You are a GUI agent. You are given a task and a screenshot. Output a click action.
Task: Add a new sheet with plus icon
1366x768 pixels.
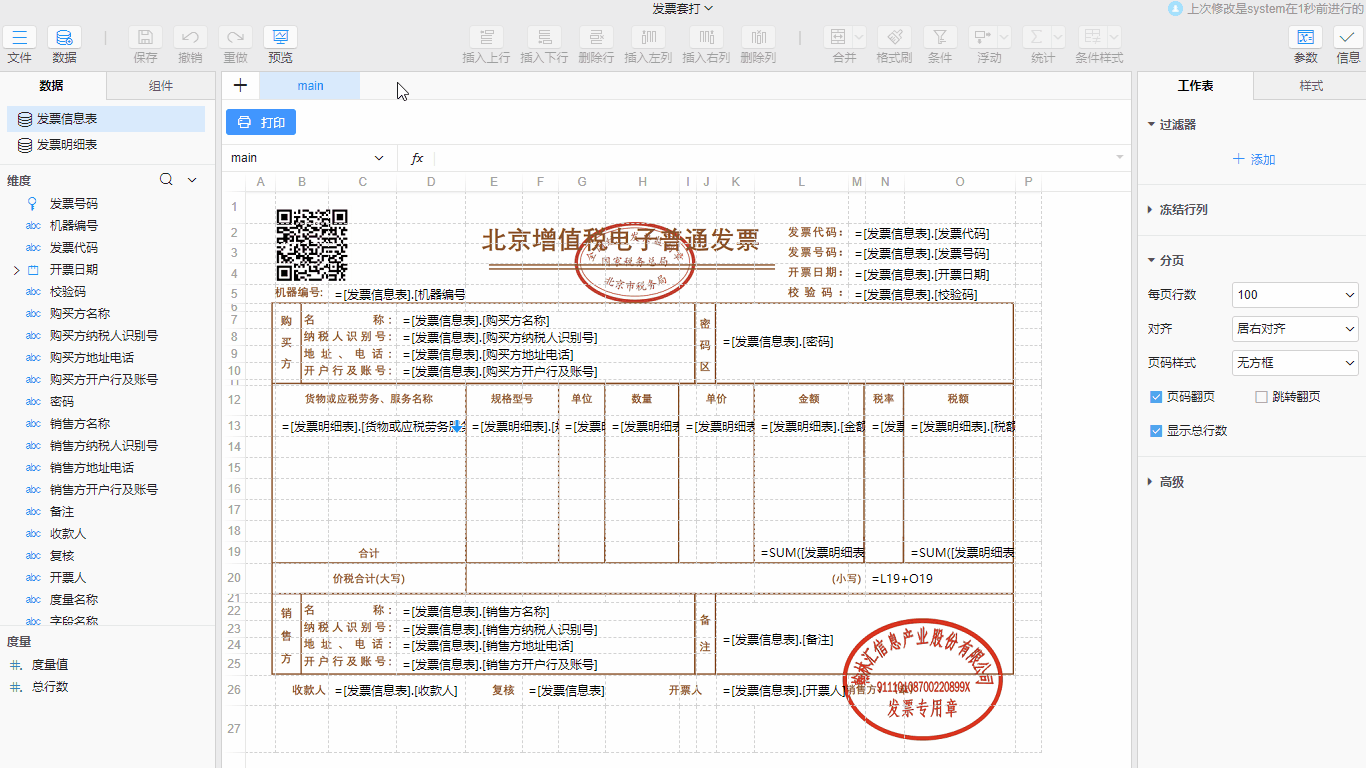[240, 85]
